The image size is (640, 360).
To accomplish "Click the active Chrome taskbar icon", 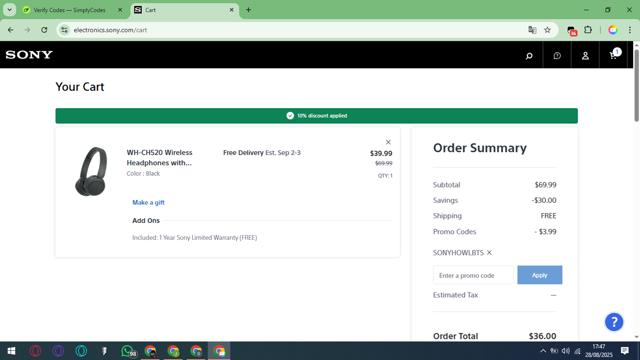I will pos(219,351).
